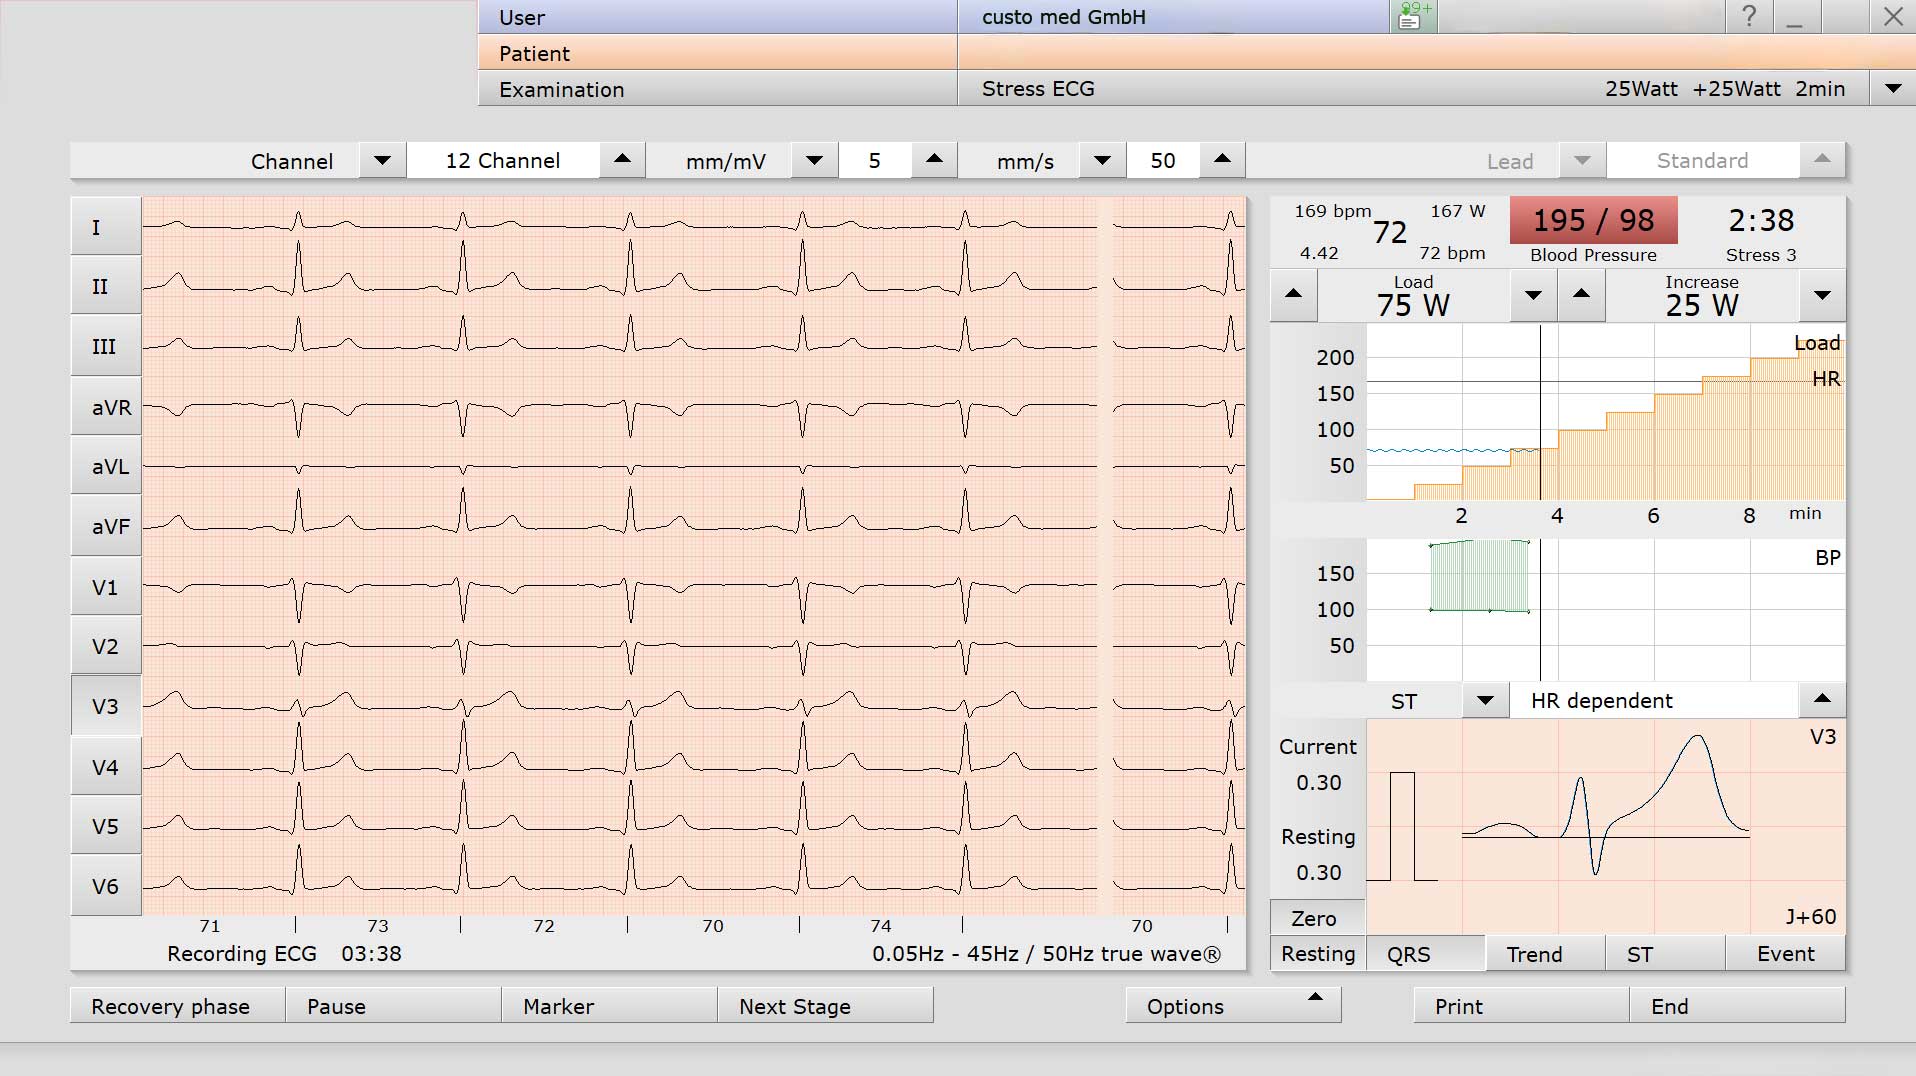Switch to the Trend tab

(x=1545, y=954)
